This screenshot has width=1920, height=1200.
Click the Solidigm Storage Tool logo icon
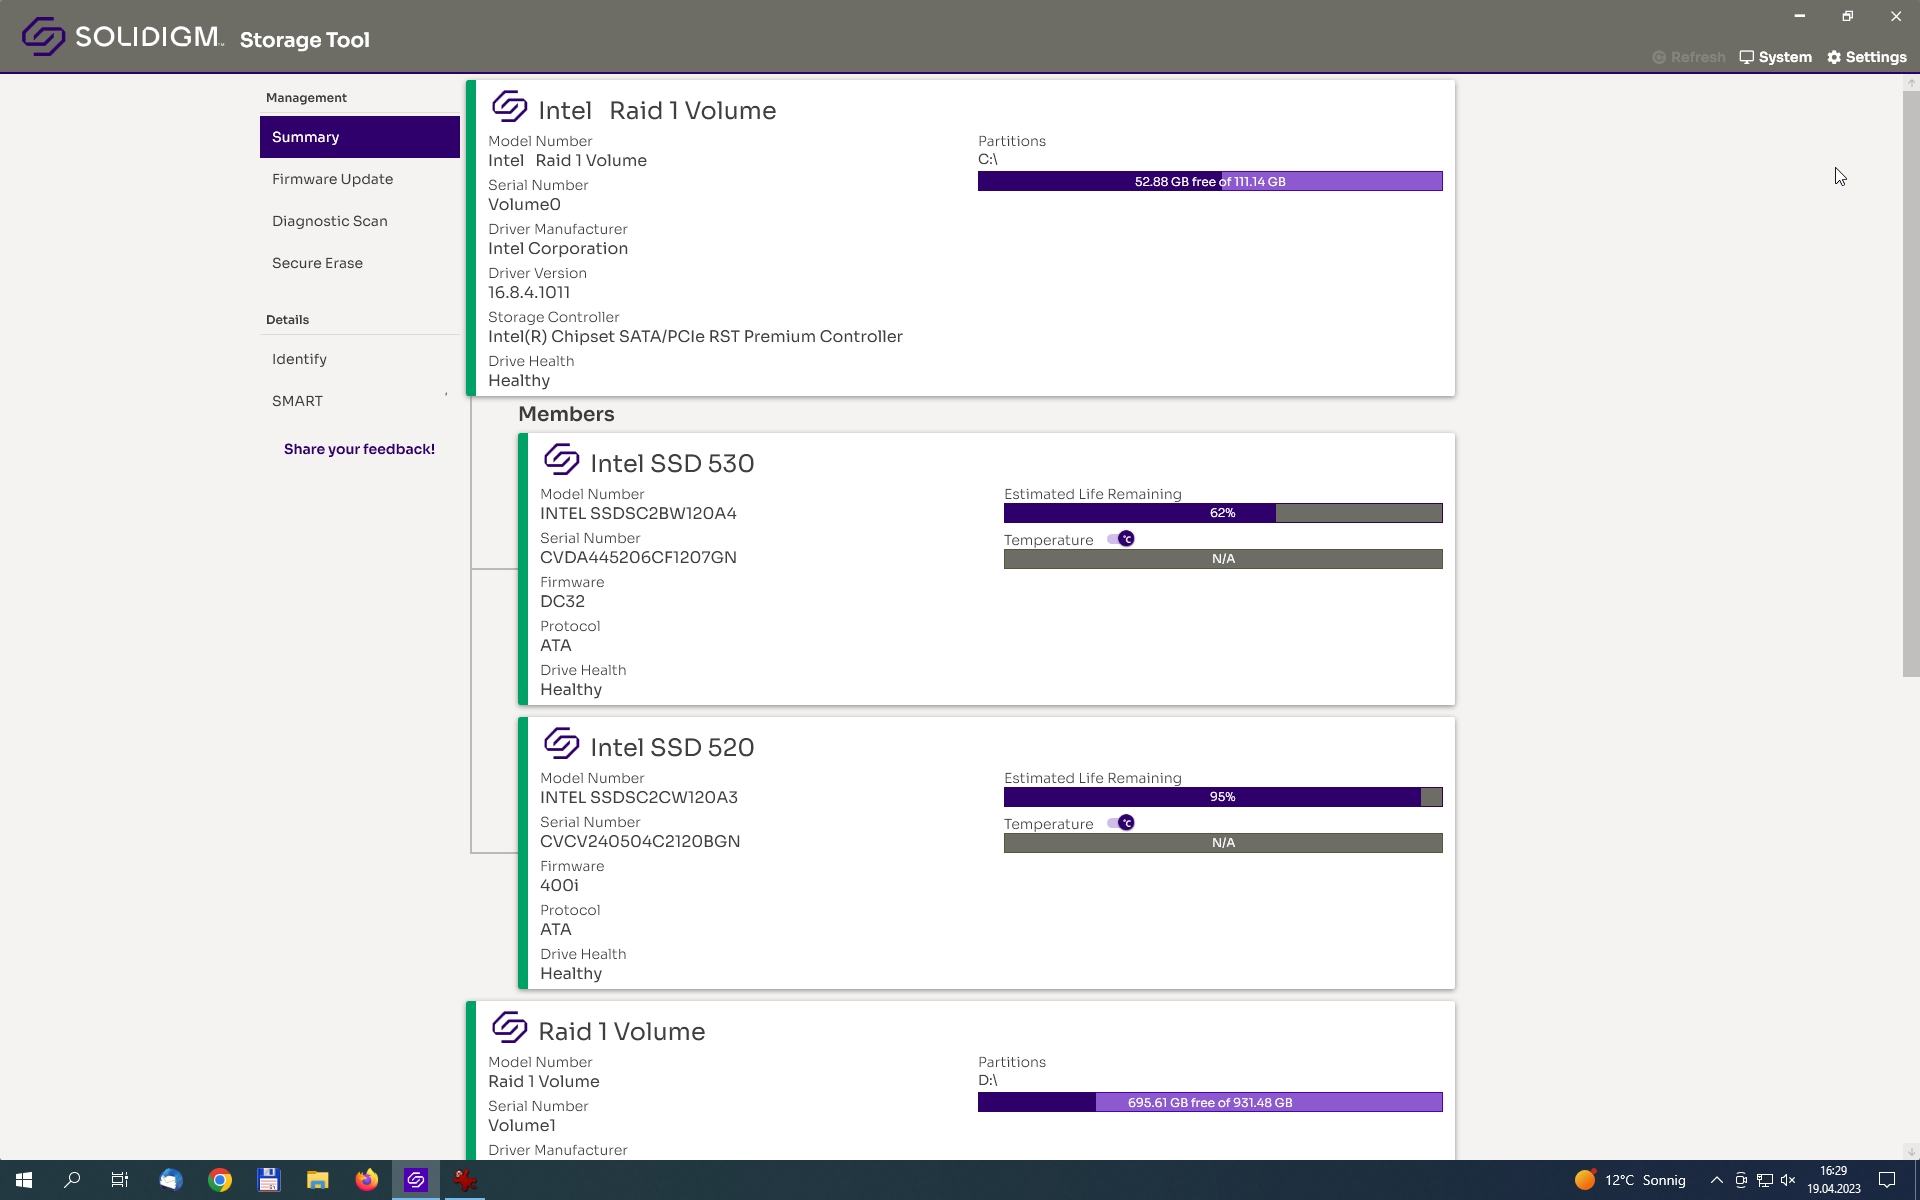[x=40, y=36]
